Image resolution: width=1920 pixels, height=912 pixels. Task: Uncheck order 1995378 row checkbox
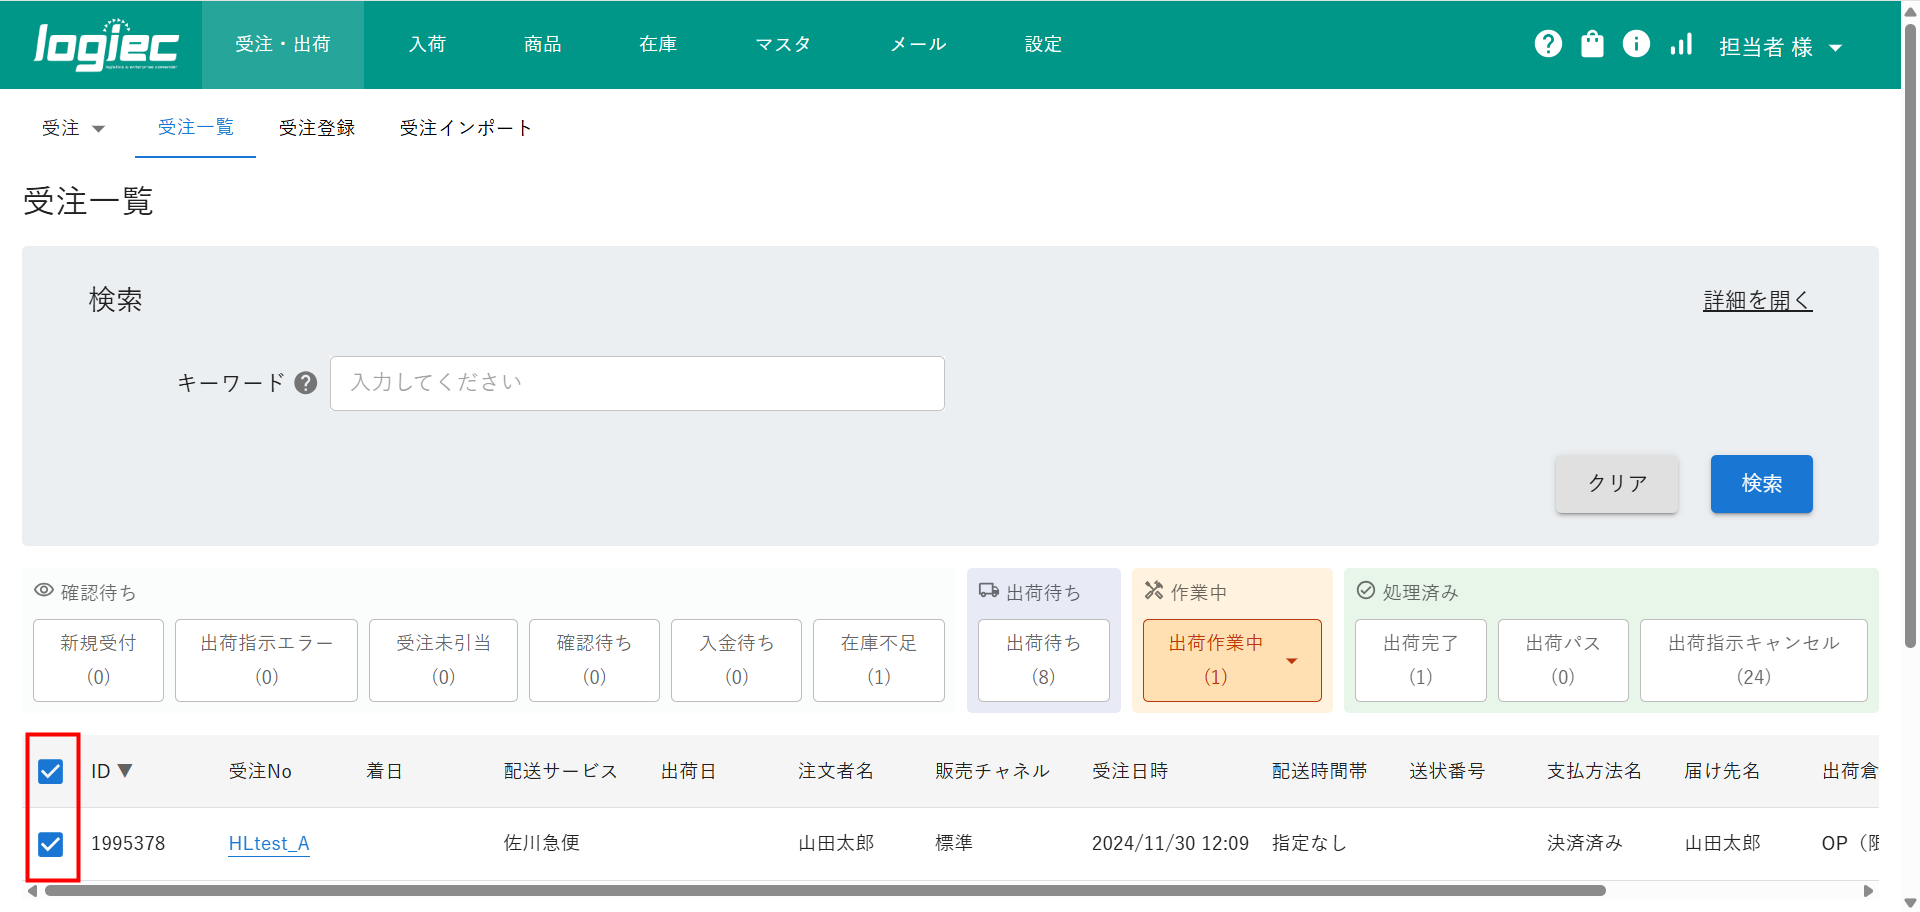51,844
